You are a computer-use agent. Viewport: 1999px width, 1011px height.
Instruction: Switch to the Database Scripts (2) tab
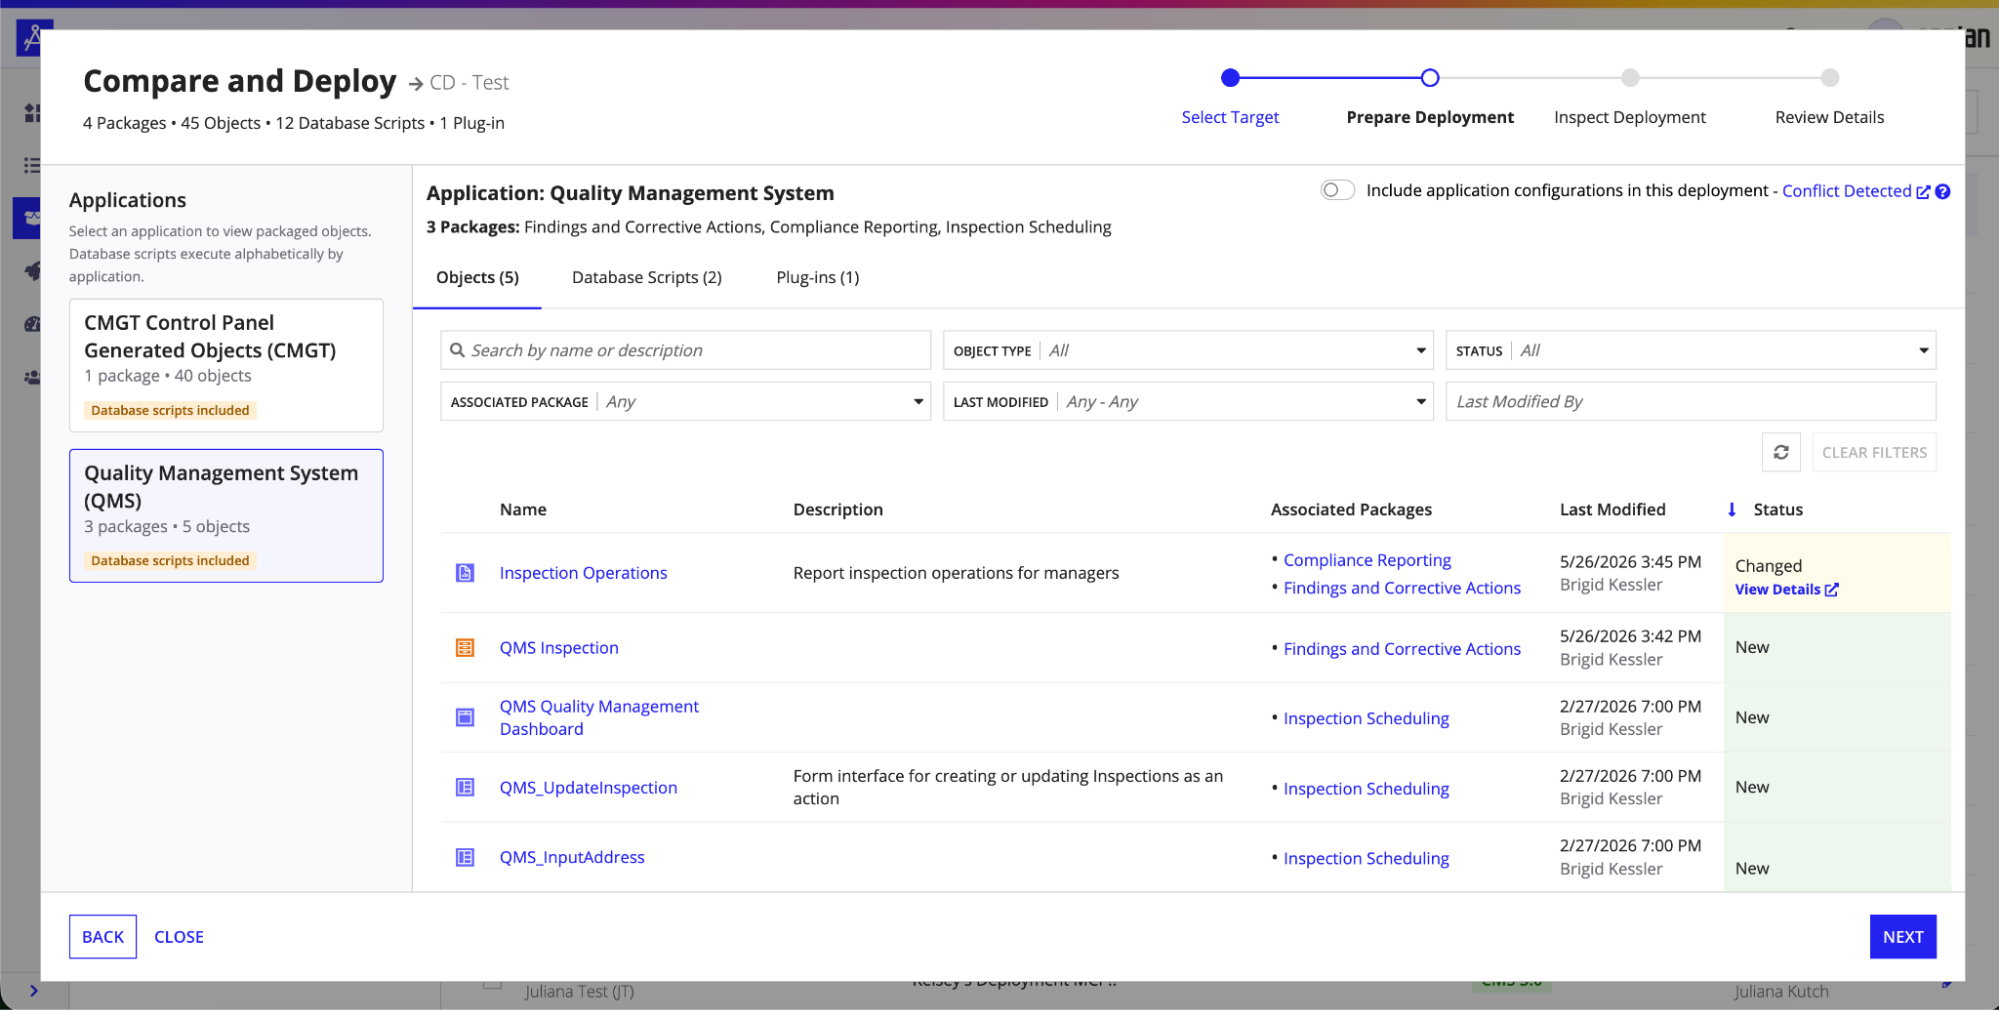tap(647, 277)
